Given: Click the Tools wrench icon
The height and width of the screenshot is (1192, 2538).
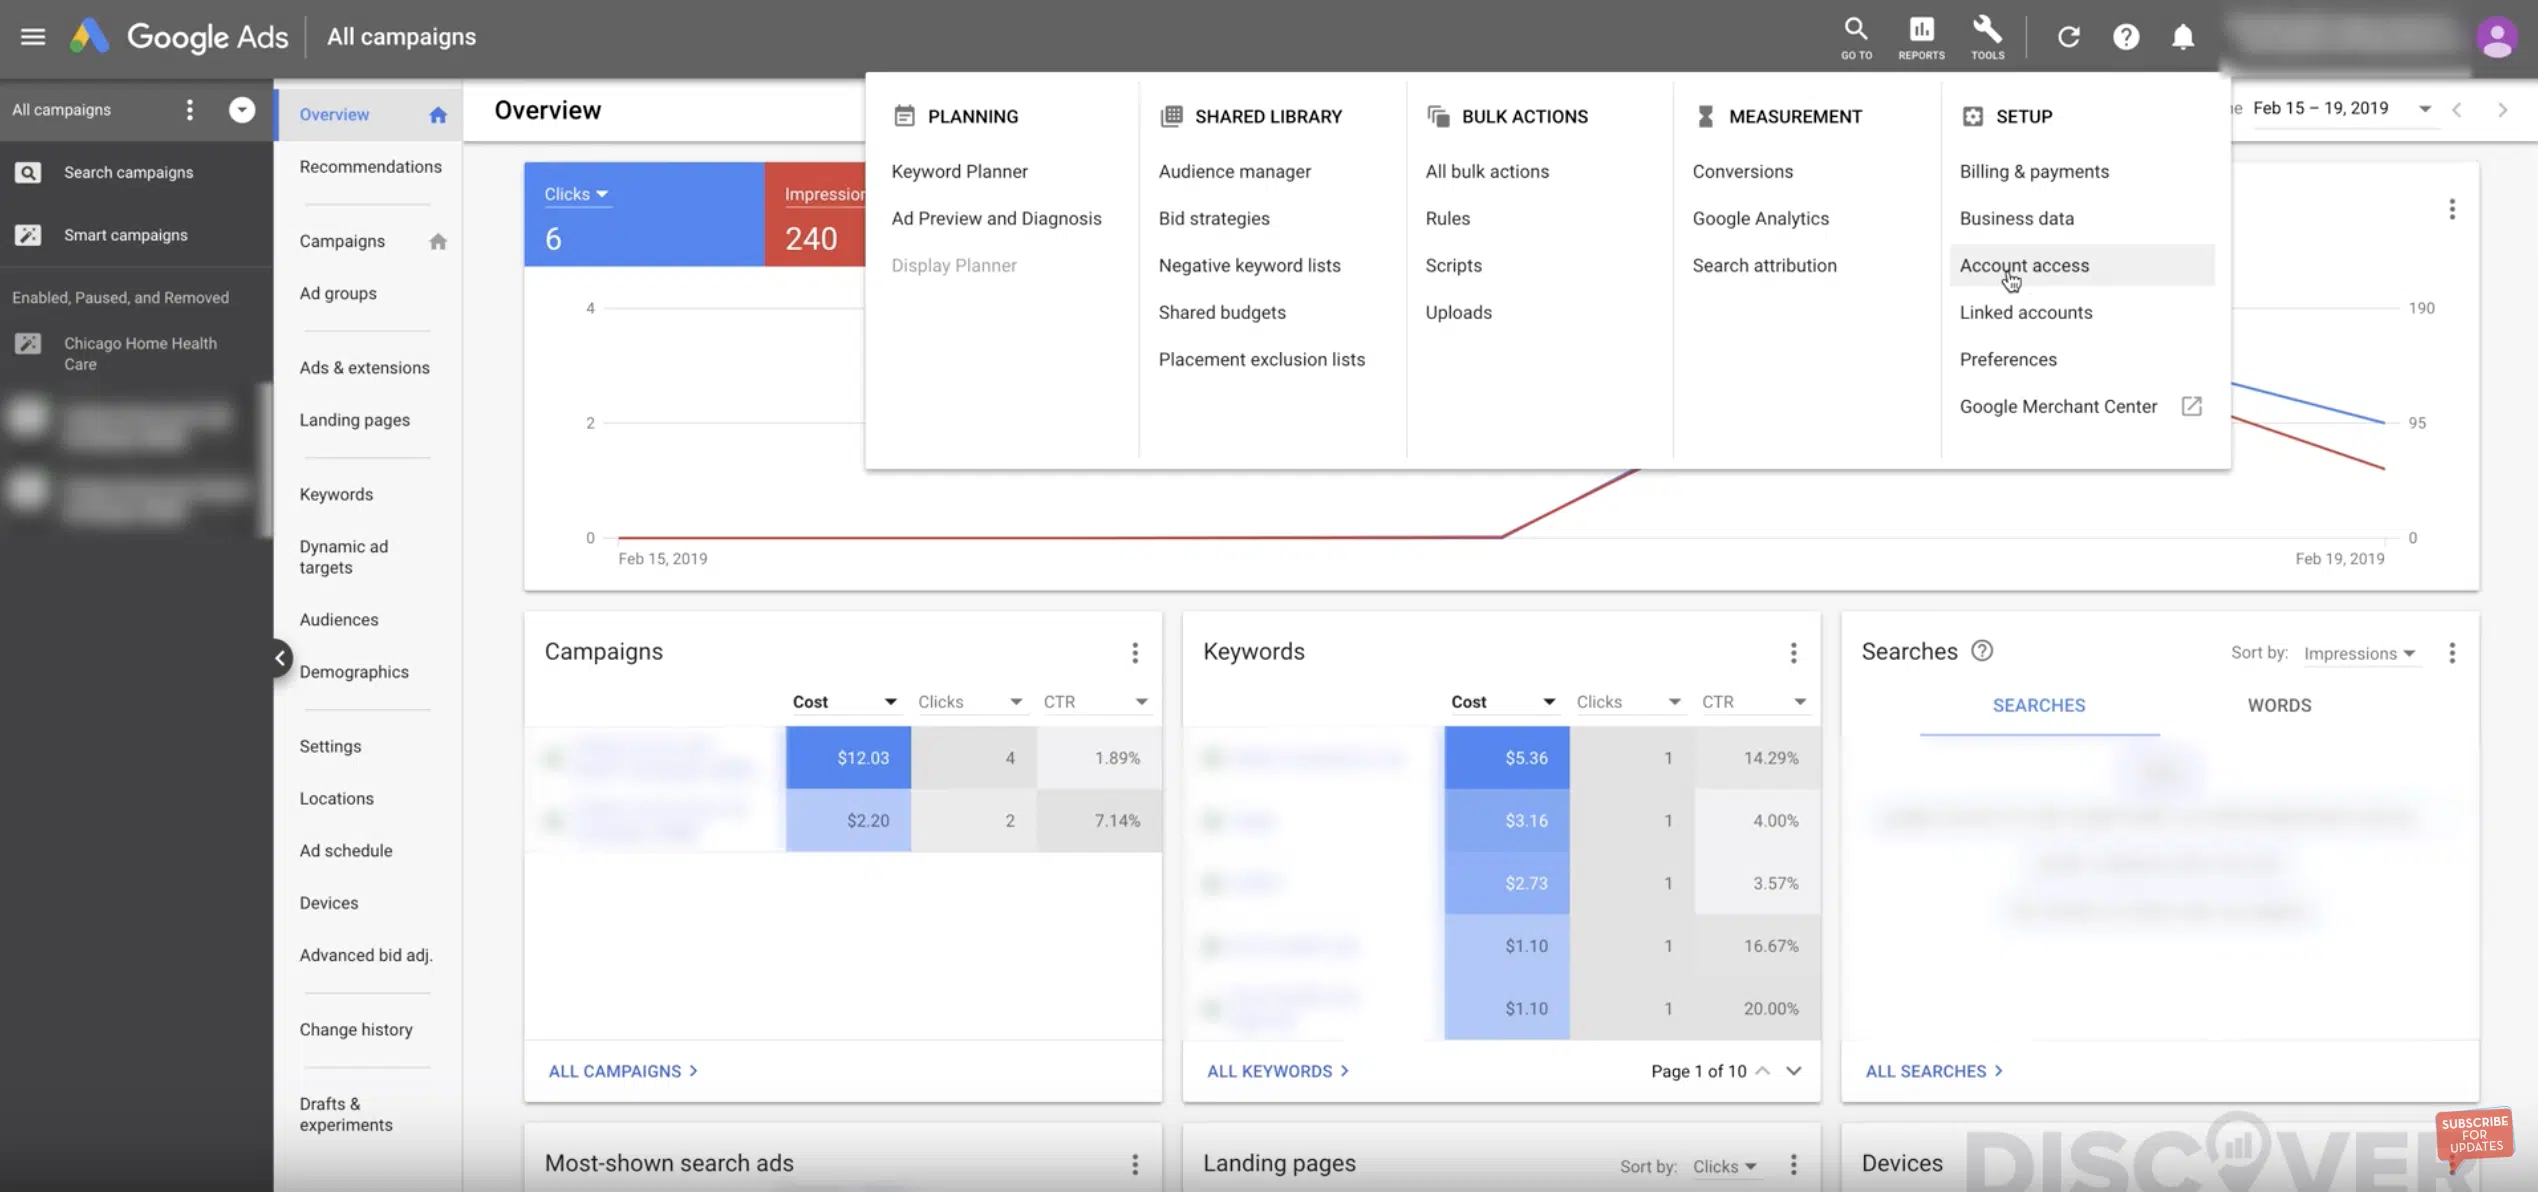Looking at the screenshot, I should tap(1987, 38).
